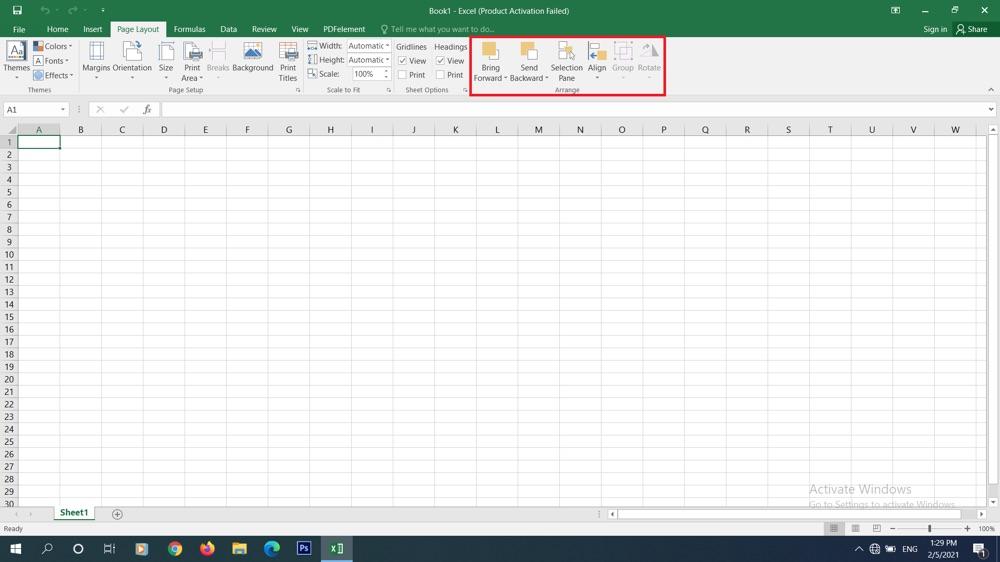The height and width of the screenshot is (562, 1000).
Task: Switch to Page Layout view in status bar
Action: pos(855,528)
